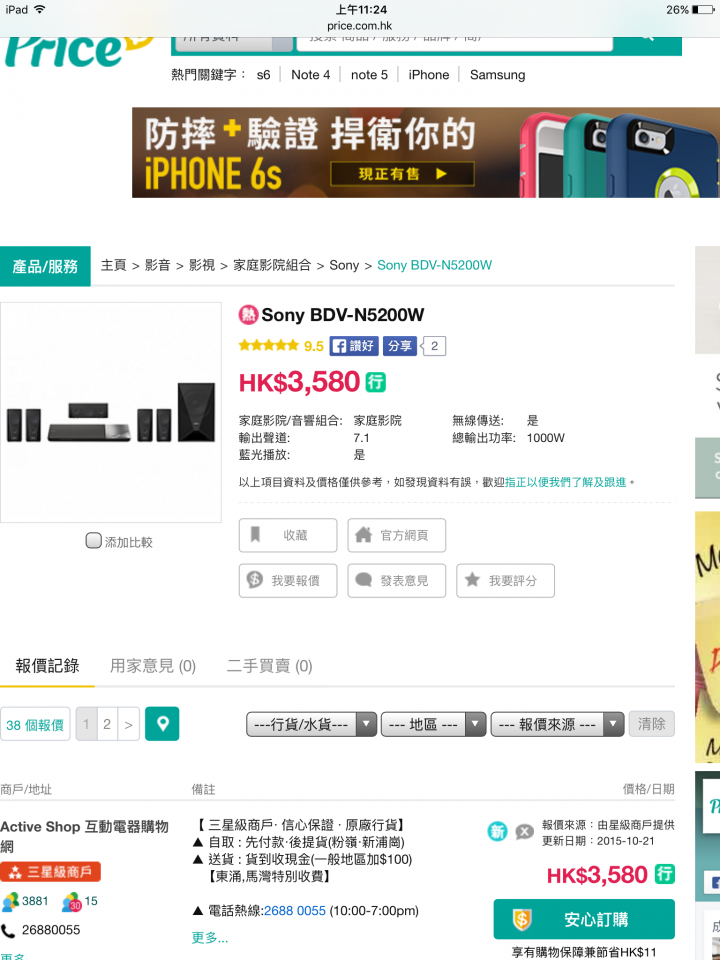Click 家庭影院組合 in breadcrumb
The width and height of the screenshot is (720, 960).
click(272, 265)
